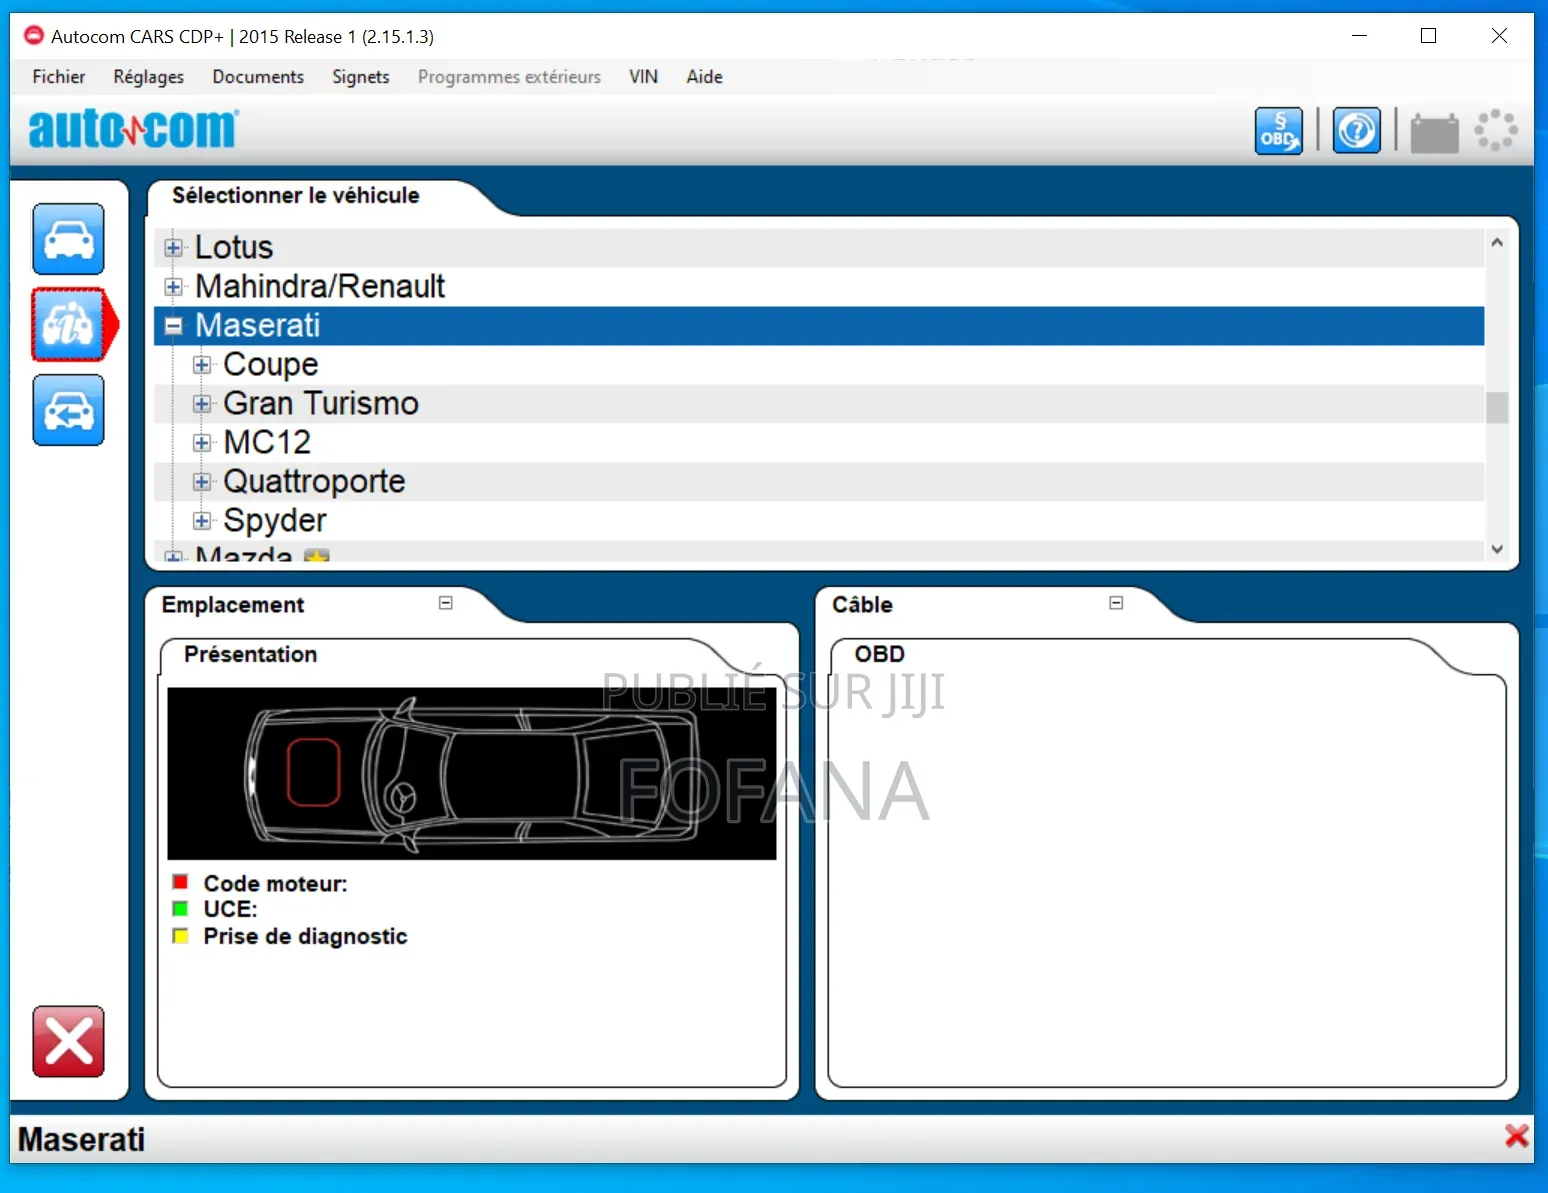
Task: Close the Autocom window
Action: pyautogui.click(x=1499, y=36)
